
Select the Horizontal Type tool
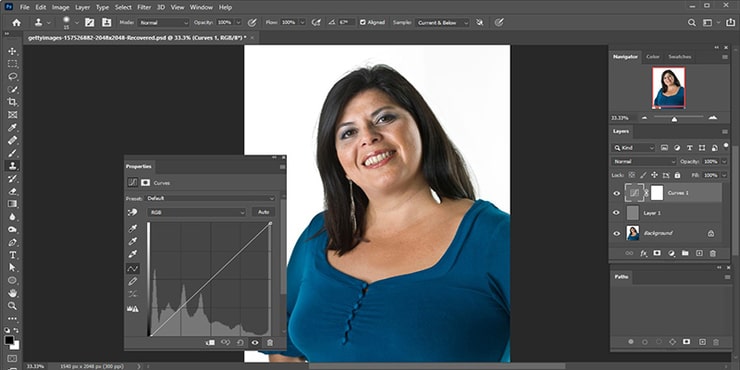pos(12,255)
